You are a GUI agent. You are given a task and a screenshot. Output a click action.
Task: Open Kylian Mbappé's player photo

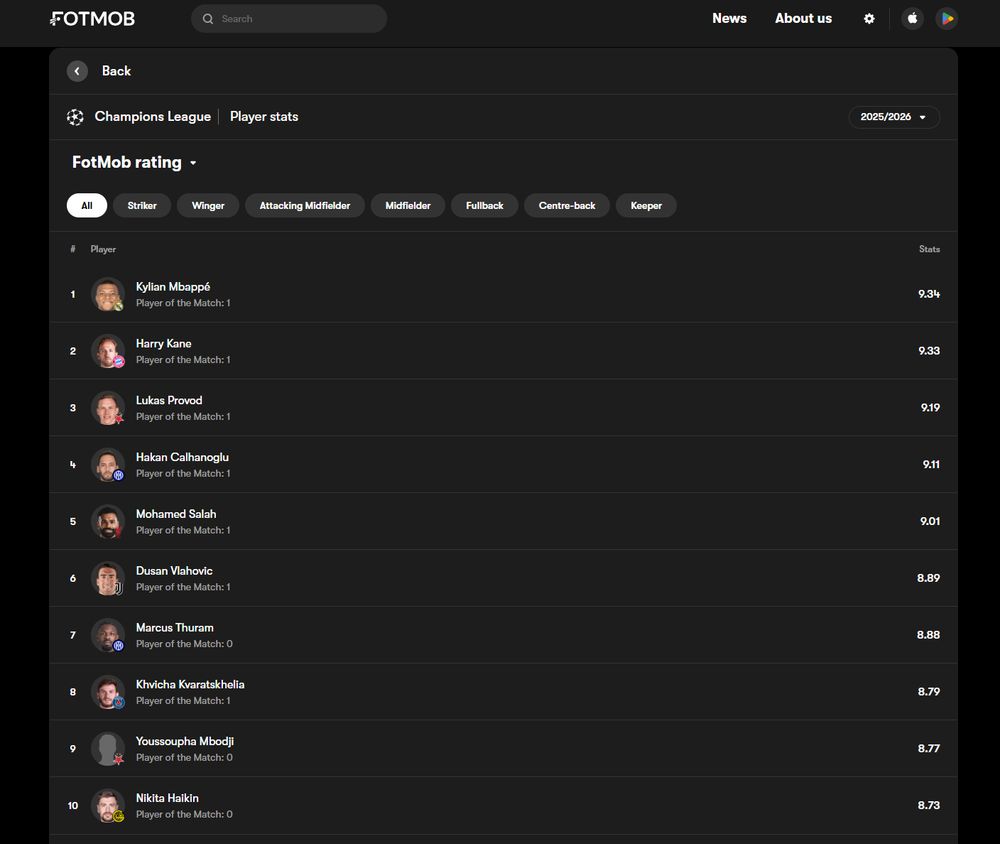(x=108, y=294)
